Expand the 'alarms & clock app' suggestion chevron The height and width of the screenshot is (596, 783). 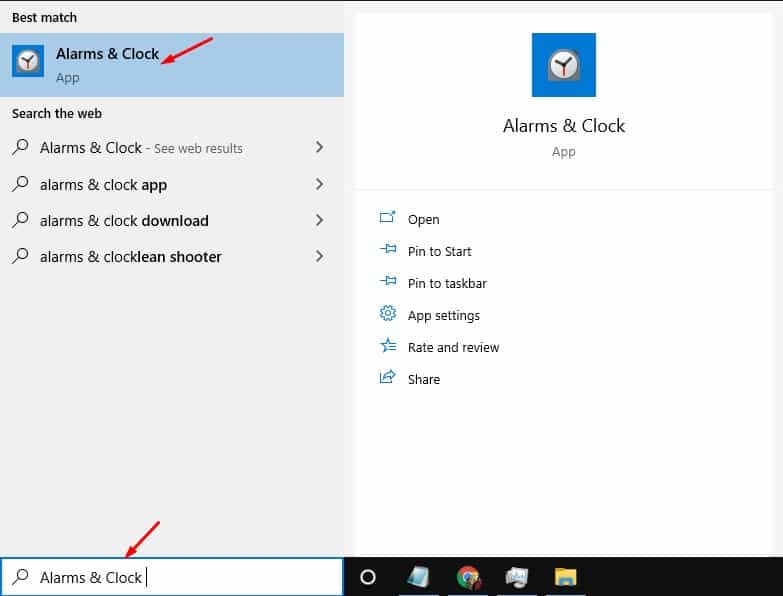pos(320,184)
